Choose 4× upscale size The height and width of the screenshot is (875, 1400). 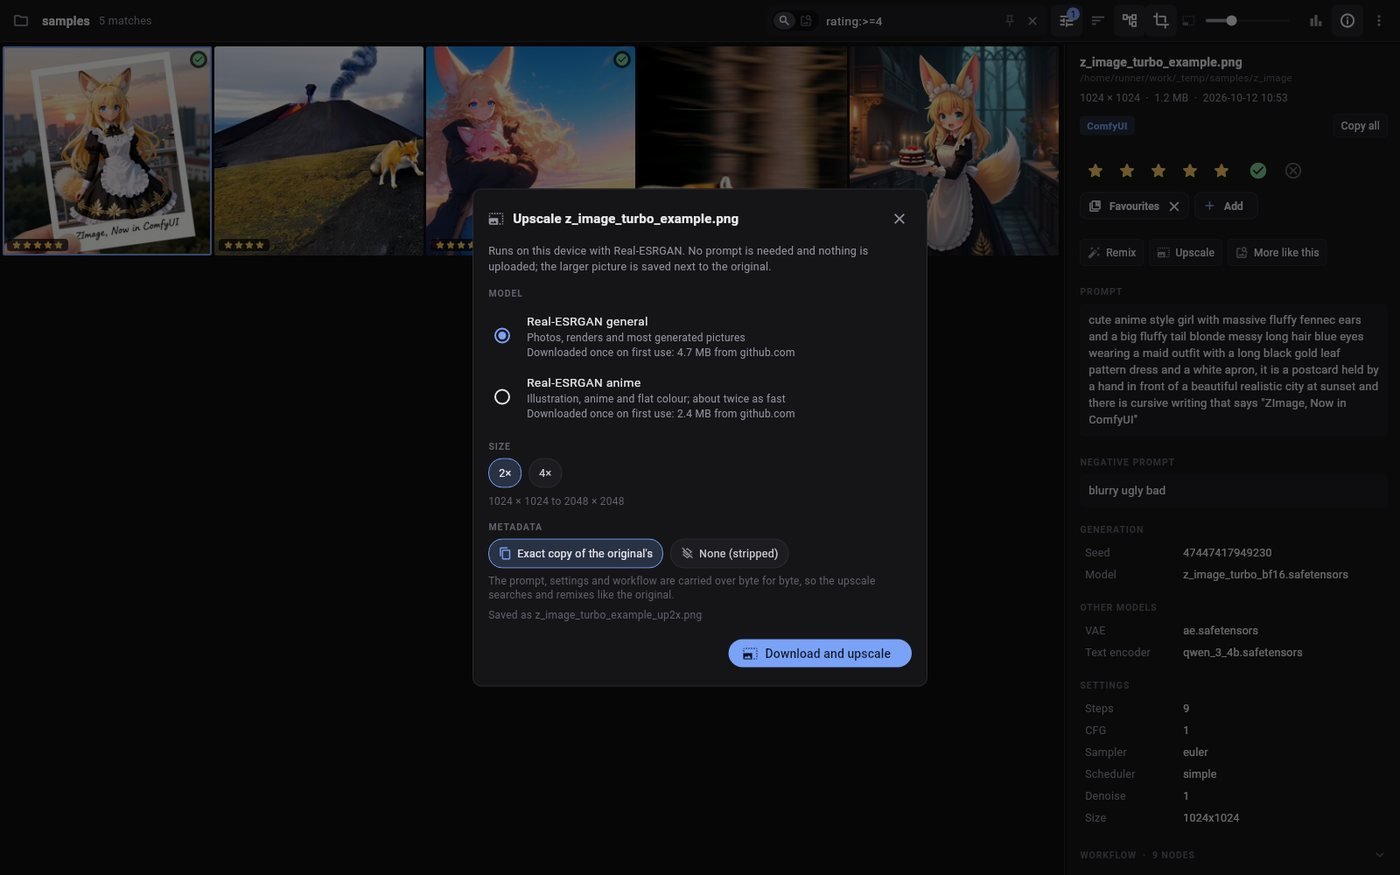click(x=545, y=473)
